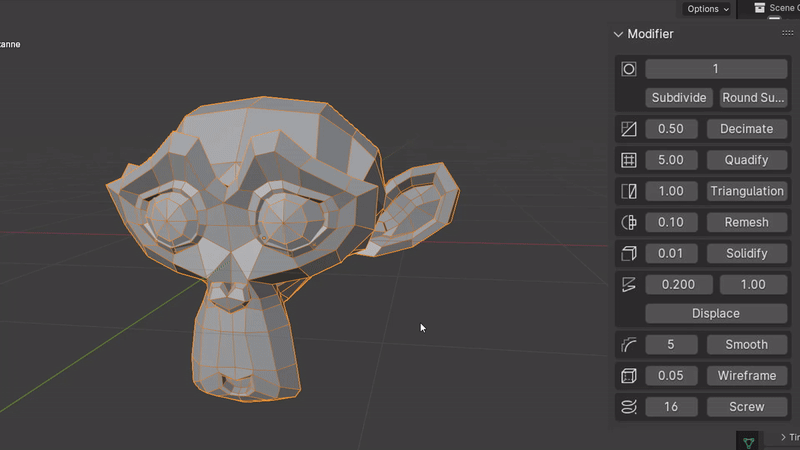Click the Triangulation modifier icon
This screenshot has width=800, height=450.
pyautogui.click(x=629, y=191)
